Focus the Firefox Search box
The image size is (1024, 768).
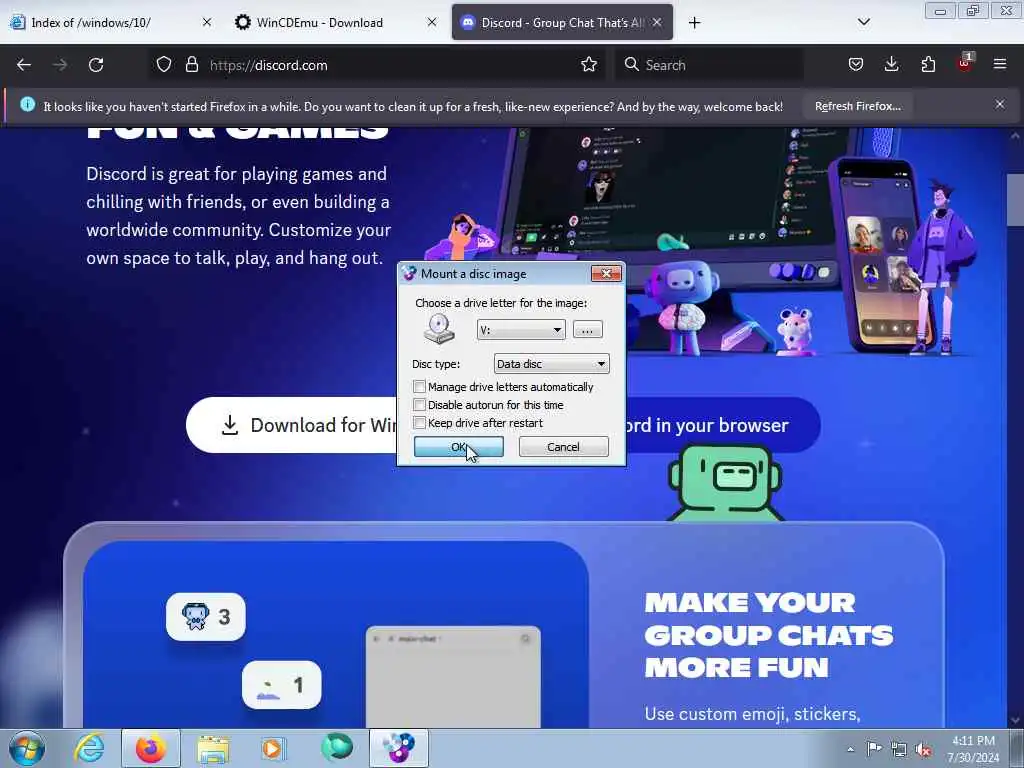click(x=710, y=65)
